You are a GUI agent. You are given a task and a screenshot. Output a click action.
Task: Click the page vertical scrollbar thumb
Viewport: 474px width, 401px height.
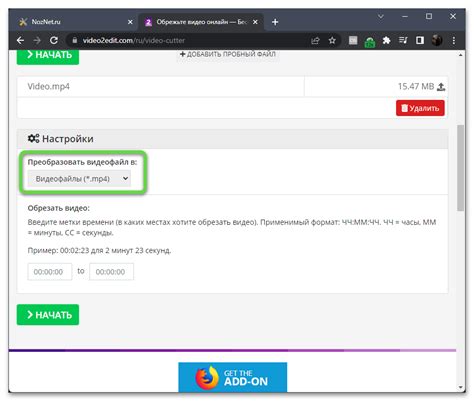[461, 168]
